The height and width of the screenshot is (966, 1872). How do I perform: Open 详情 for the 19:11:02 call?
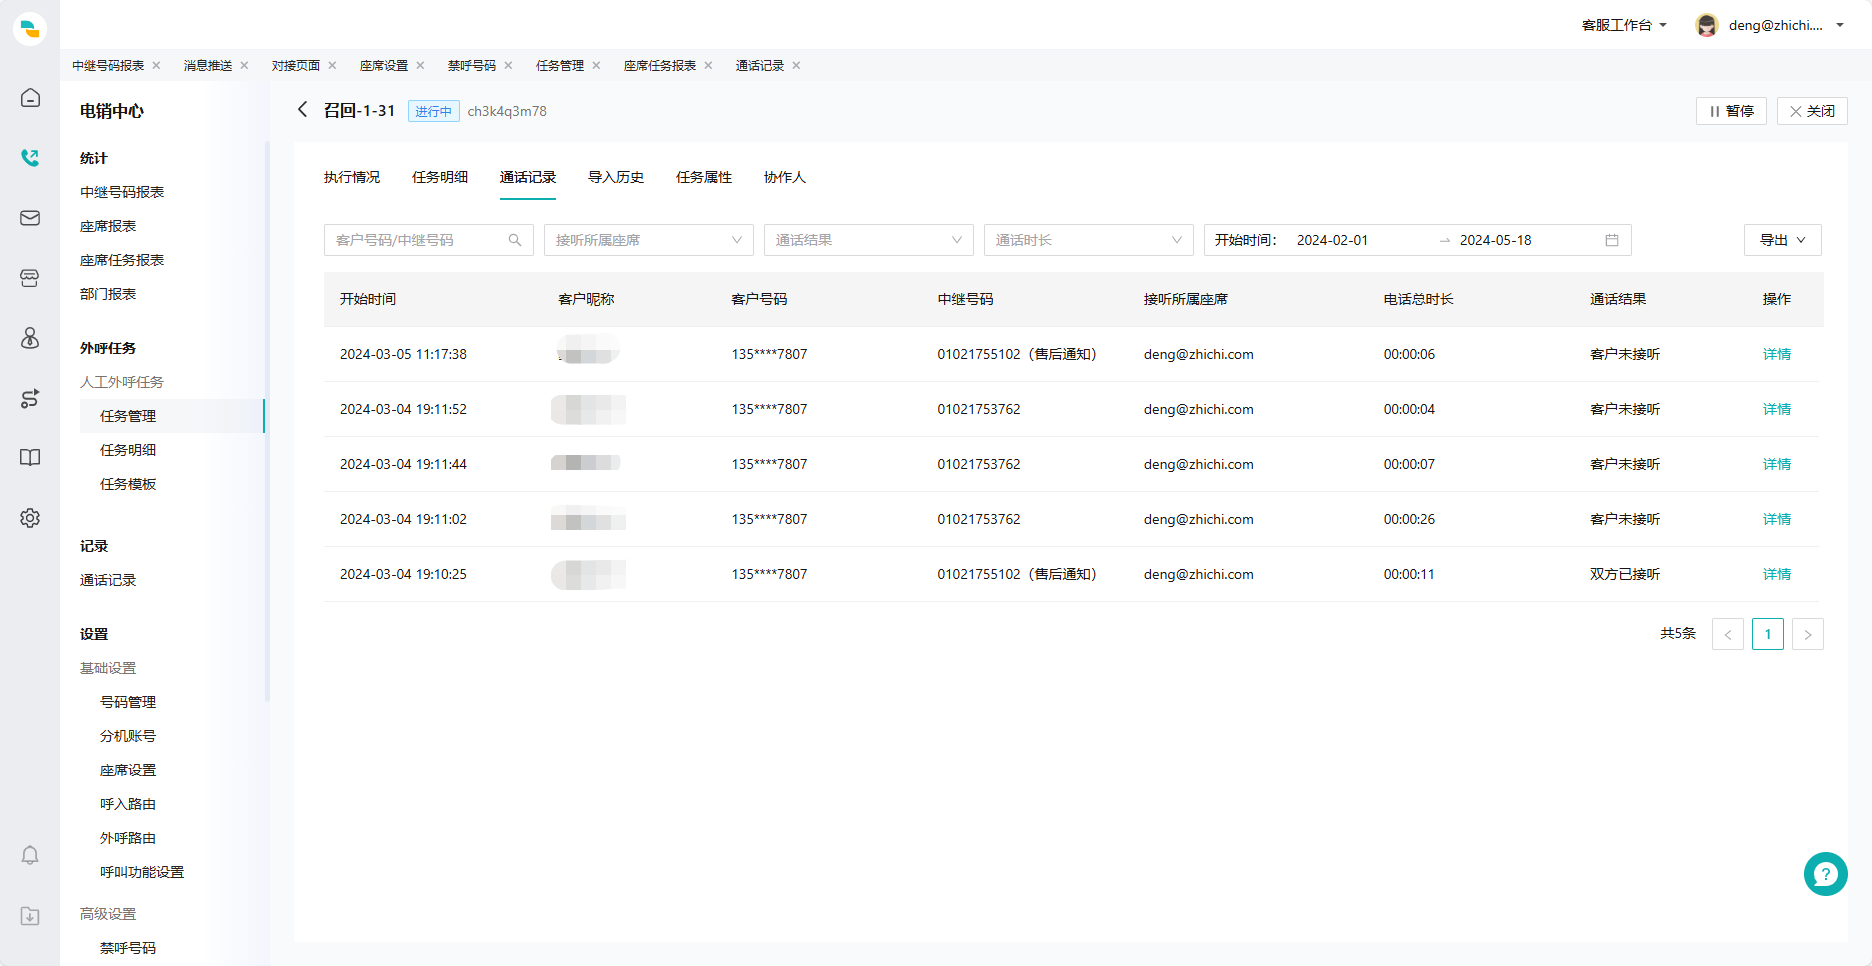1777,519
